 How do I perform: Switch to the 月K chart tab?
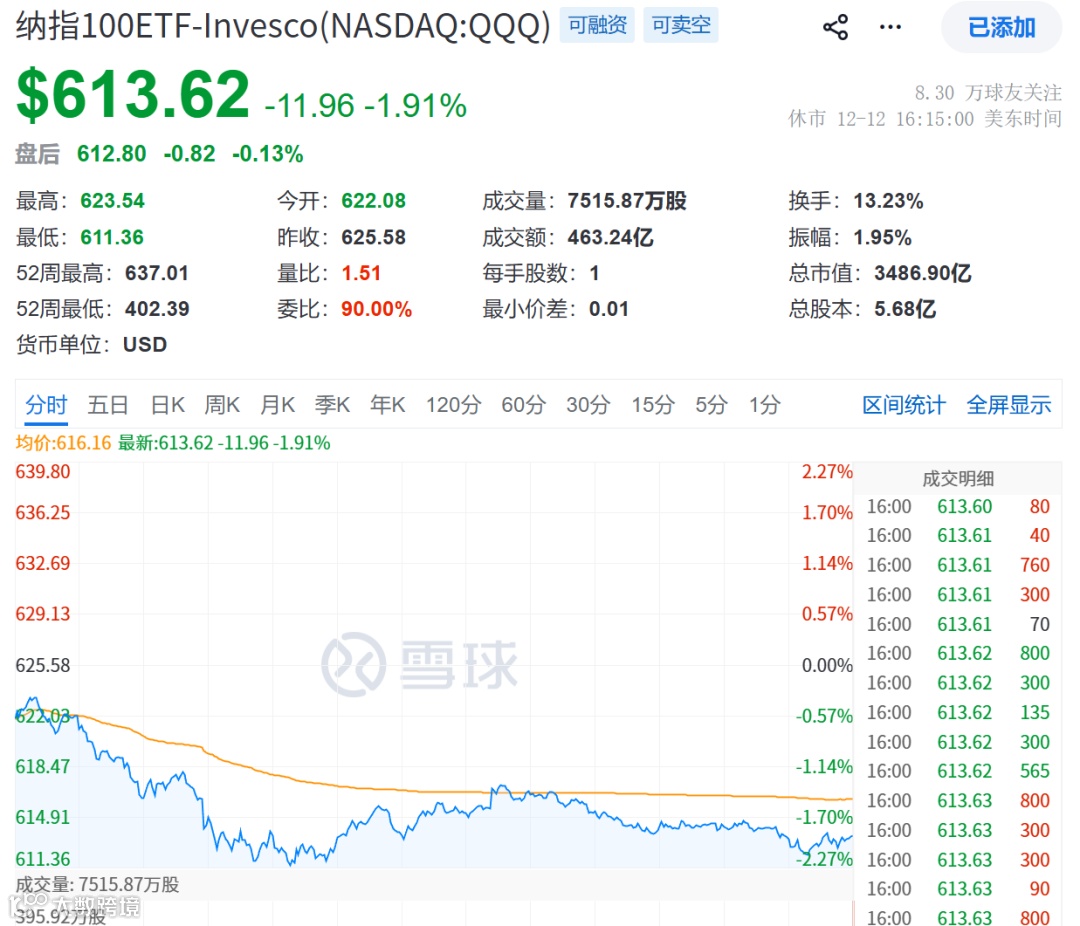point(277,405)
